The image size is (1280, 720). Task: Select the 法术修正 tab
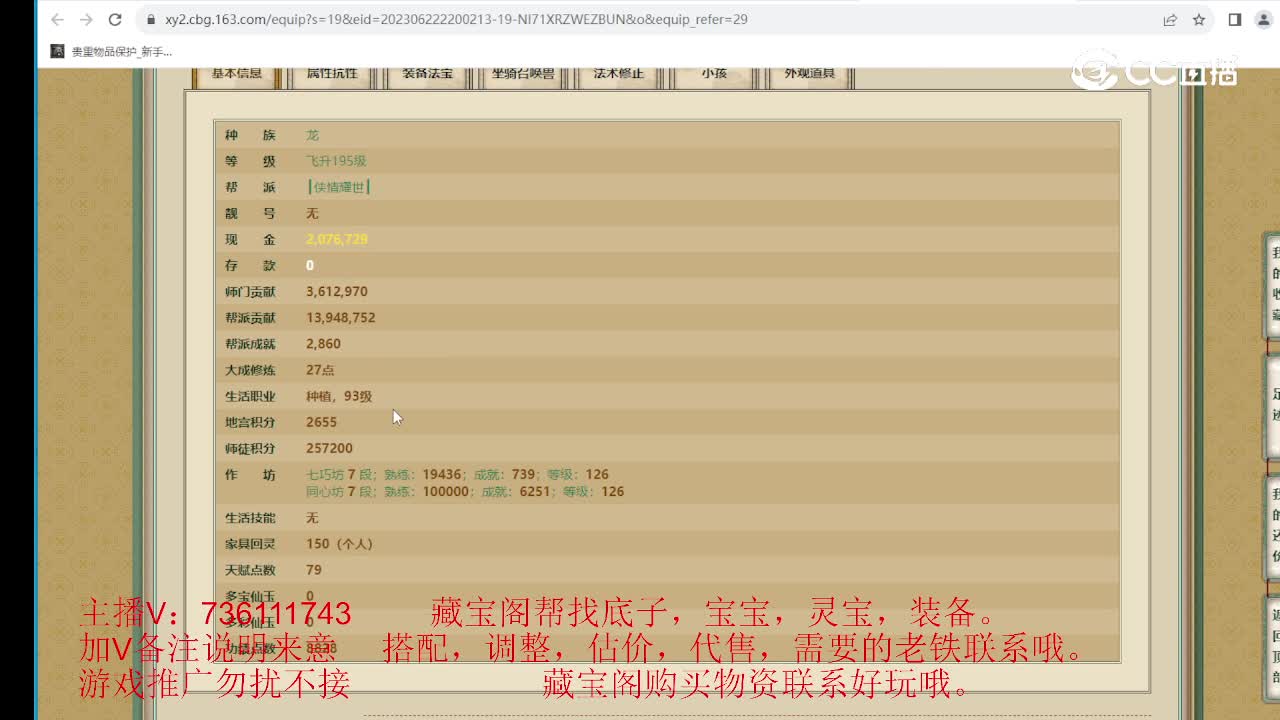618,76
